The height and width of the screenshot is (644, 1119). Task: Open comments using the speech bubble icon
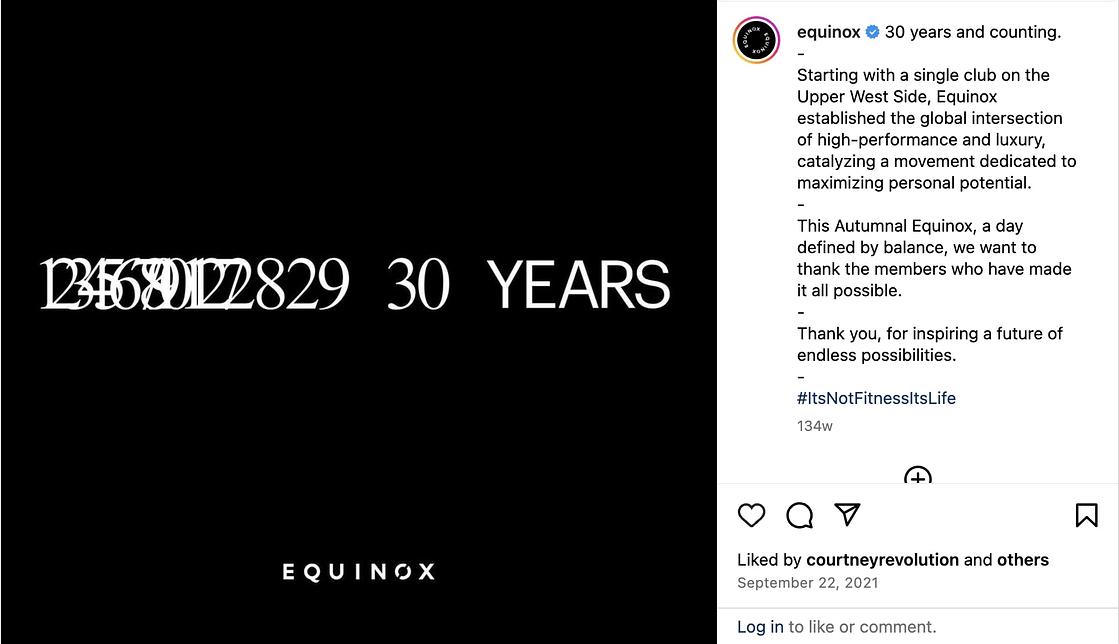click(799, 515)
